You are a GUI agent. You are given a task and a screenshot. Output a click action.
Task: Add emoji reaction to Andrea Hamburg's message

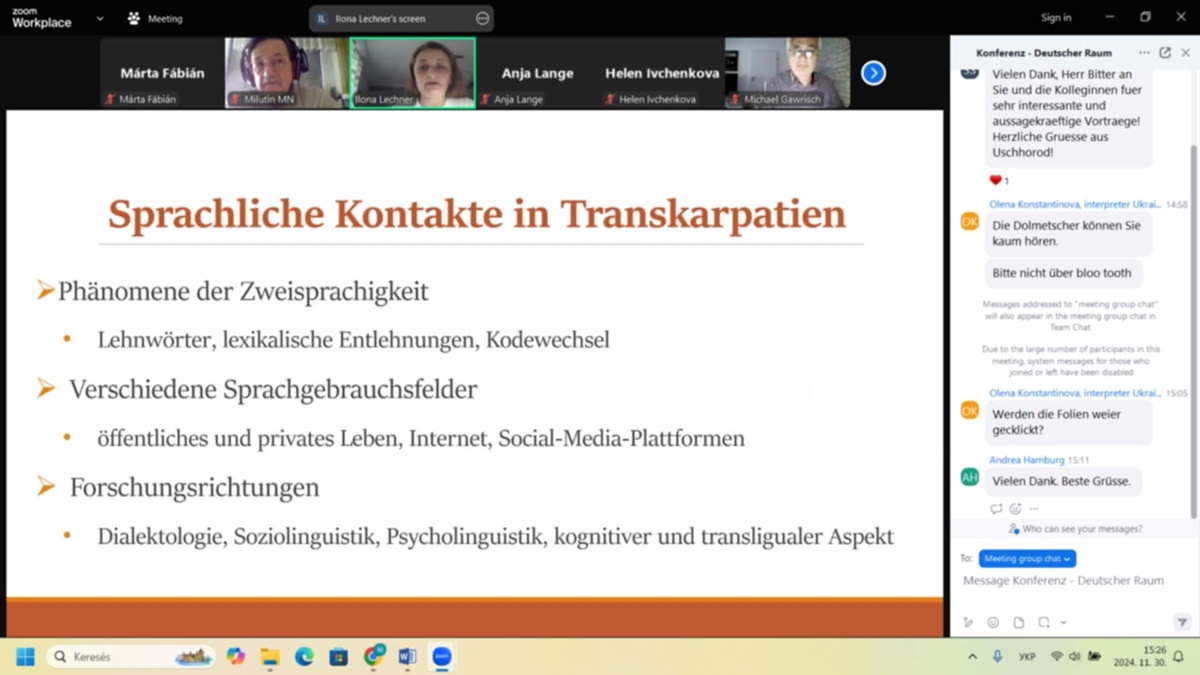pos(1015,509)
